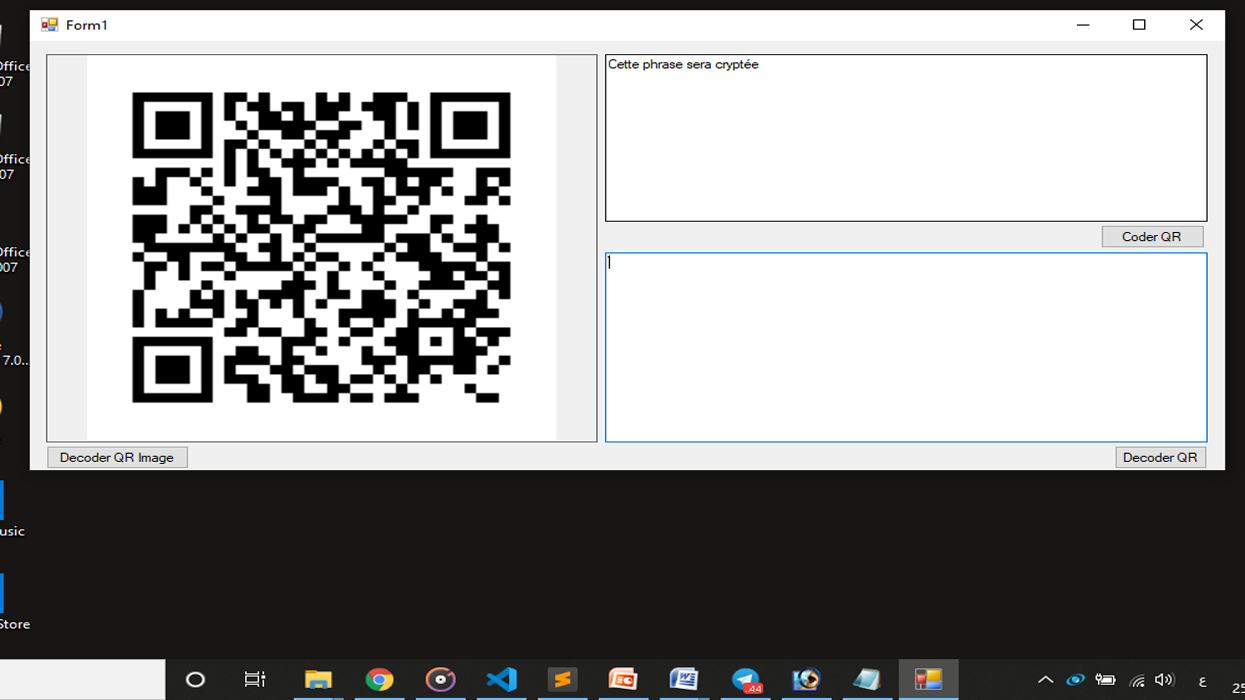The image size is (1245, 700).
Task: Open the notepad-like app icon on taskbar
Action: coord(867,680)
